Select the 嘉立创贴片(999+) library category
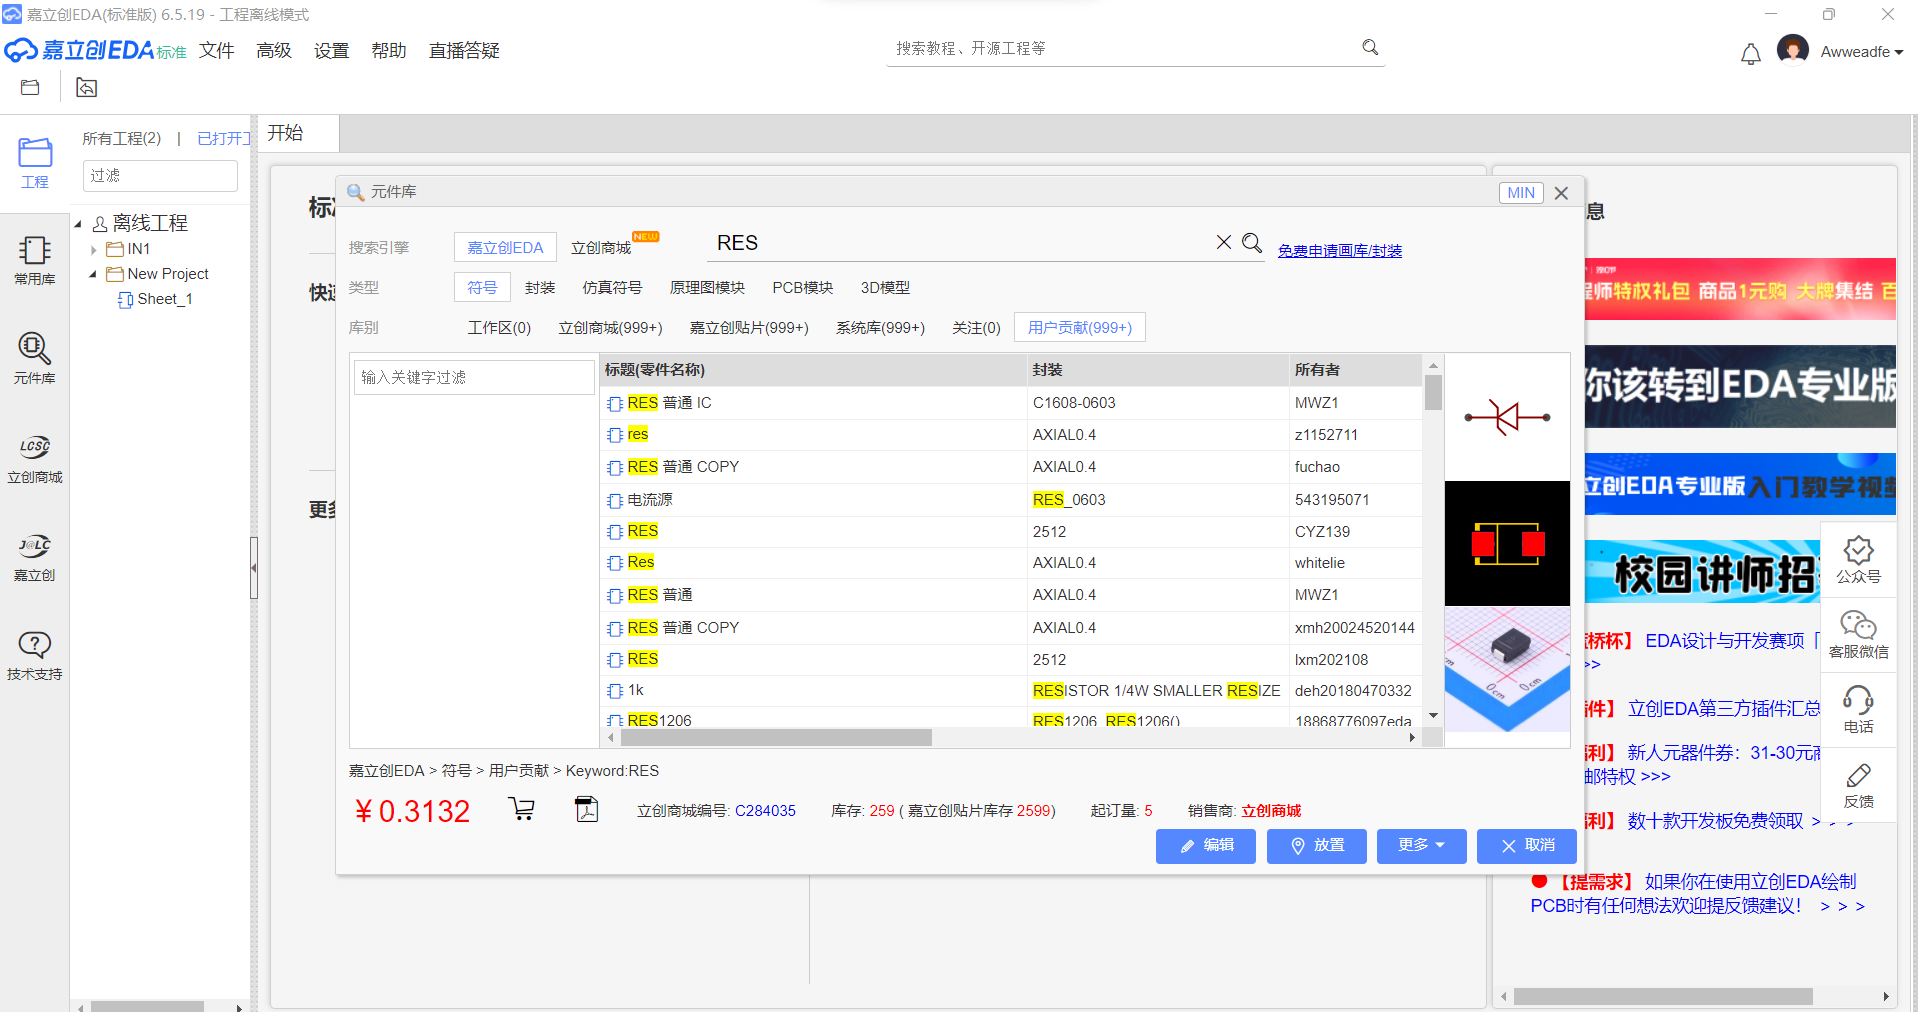Viewport: 1918px width, 1012px height. click(x=749, y=327)
